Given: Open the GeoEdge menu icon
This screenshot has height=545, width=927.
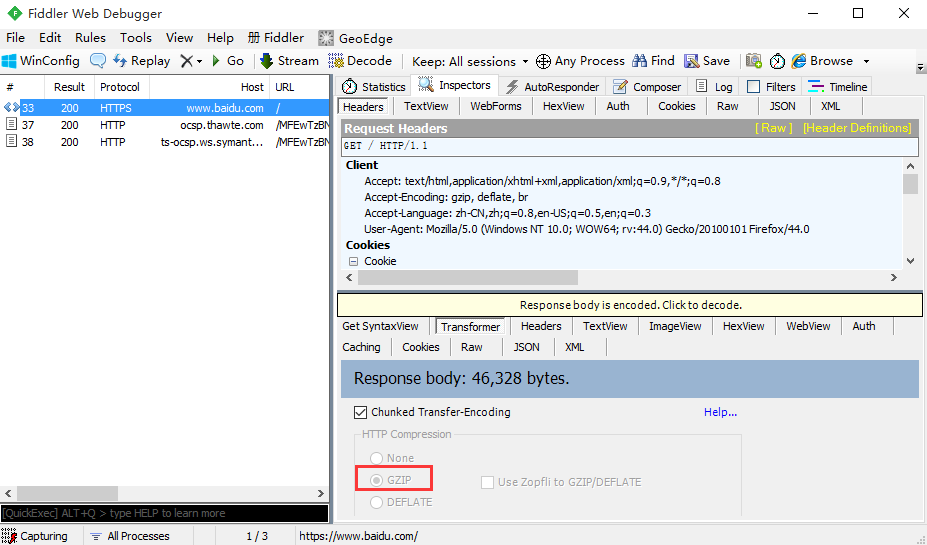Looking at the screenshot, I should click(x=326, y=38).
